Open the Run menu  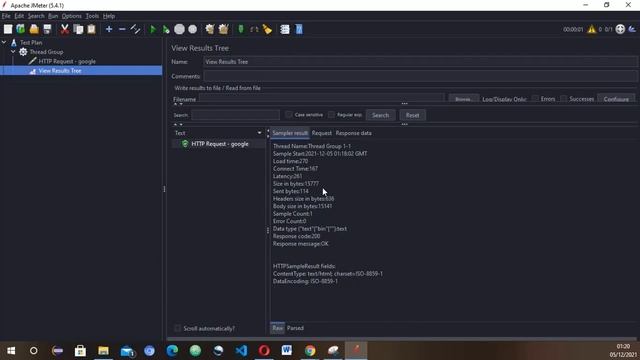pyautogui.click(x=53, y=16)
